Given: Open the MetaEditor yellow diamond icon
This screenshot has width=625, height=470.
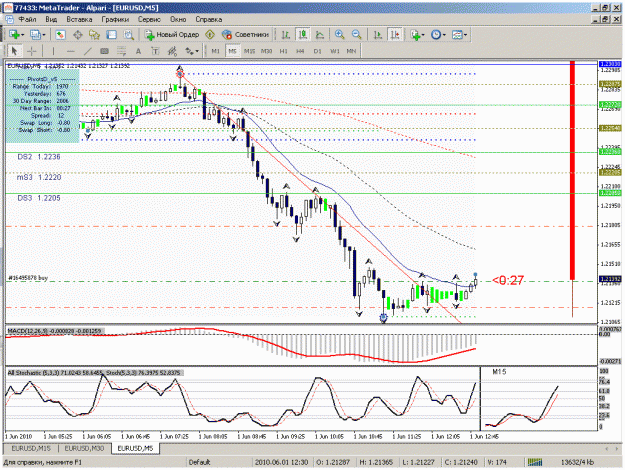Looking at the screenshot, I should [210, 35].
